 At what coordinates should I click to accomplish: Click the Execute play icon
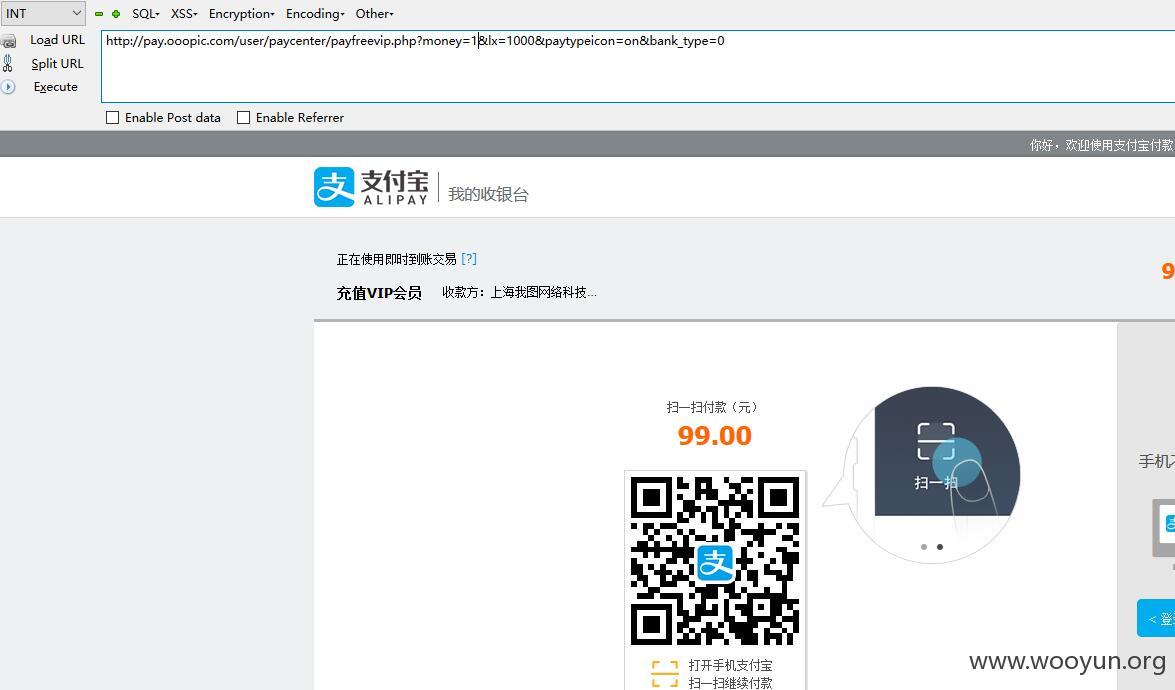click(8, 87)
